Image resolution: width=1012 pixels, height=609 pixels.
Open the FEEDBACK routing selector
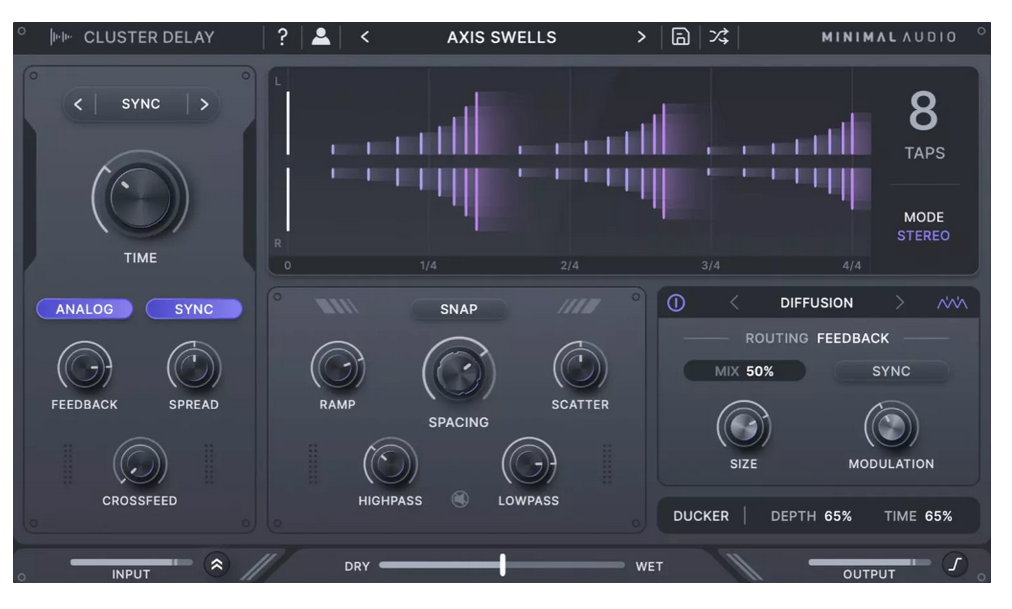[853, 338]
